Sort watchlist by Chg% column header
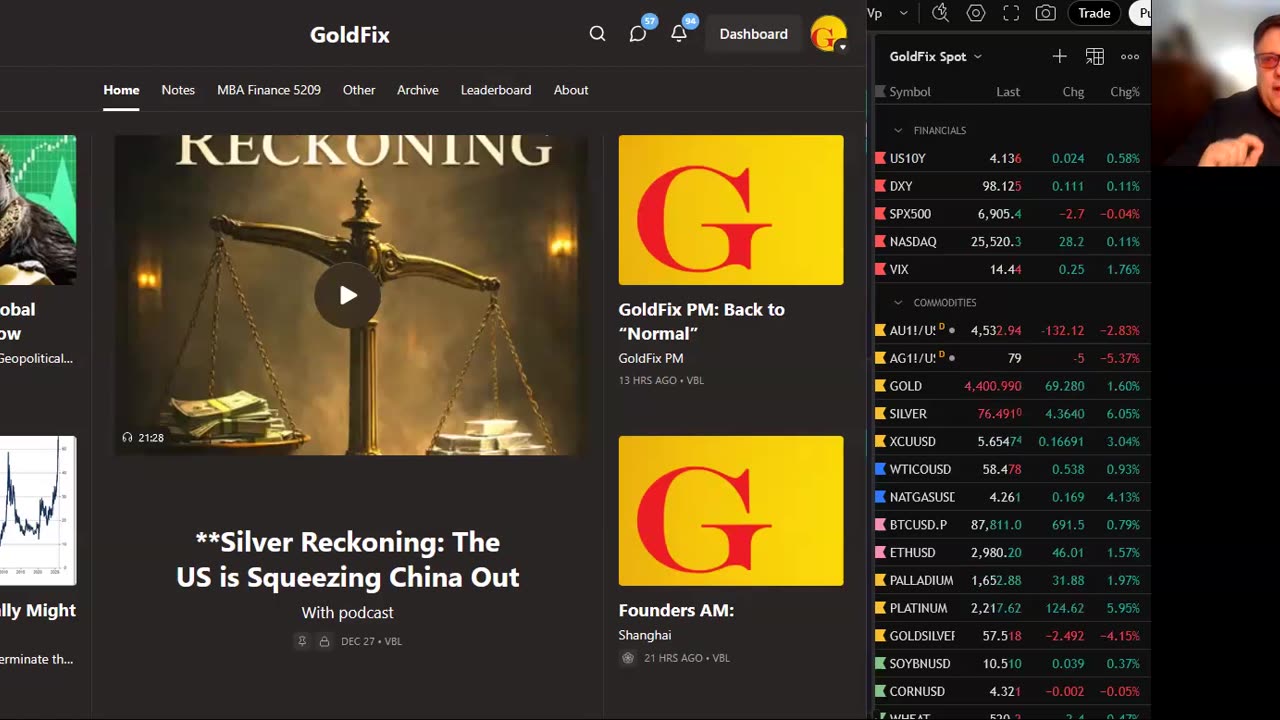Screen dimensions: 1280x720 click(x=1125, y=92)
